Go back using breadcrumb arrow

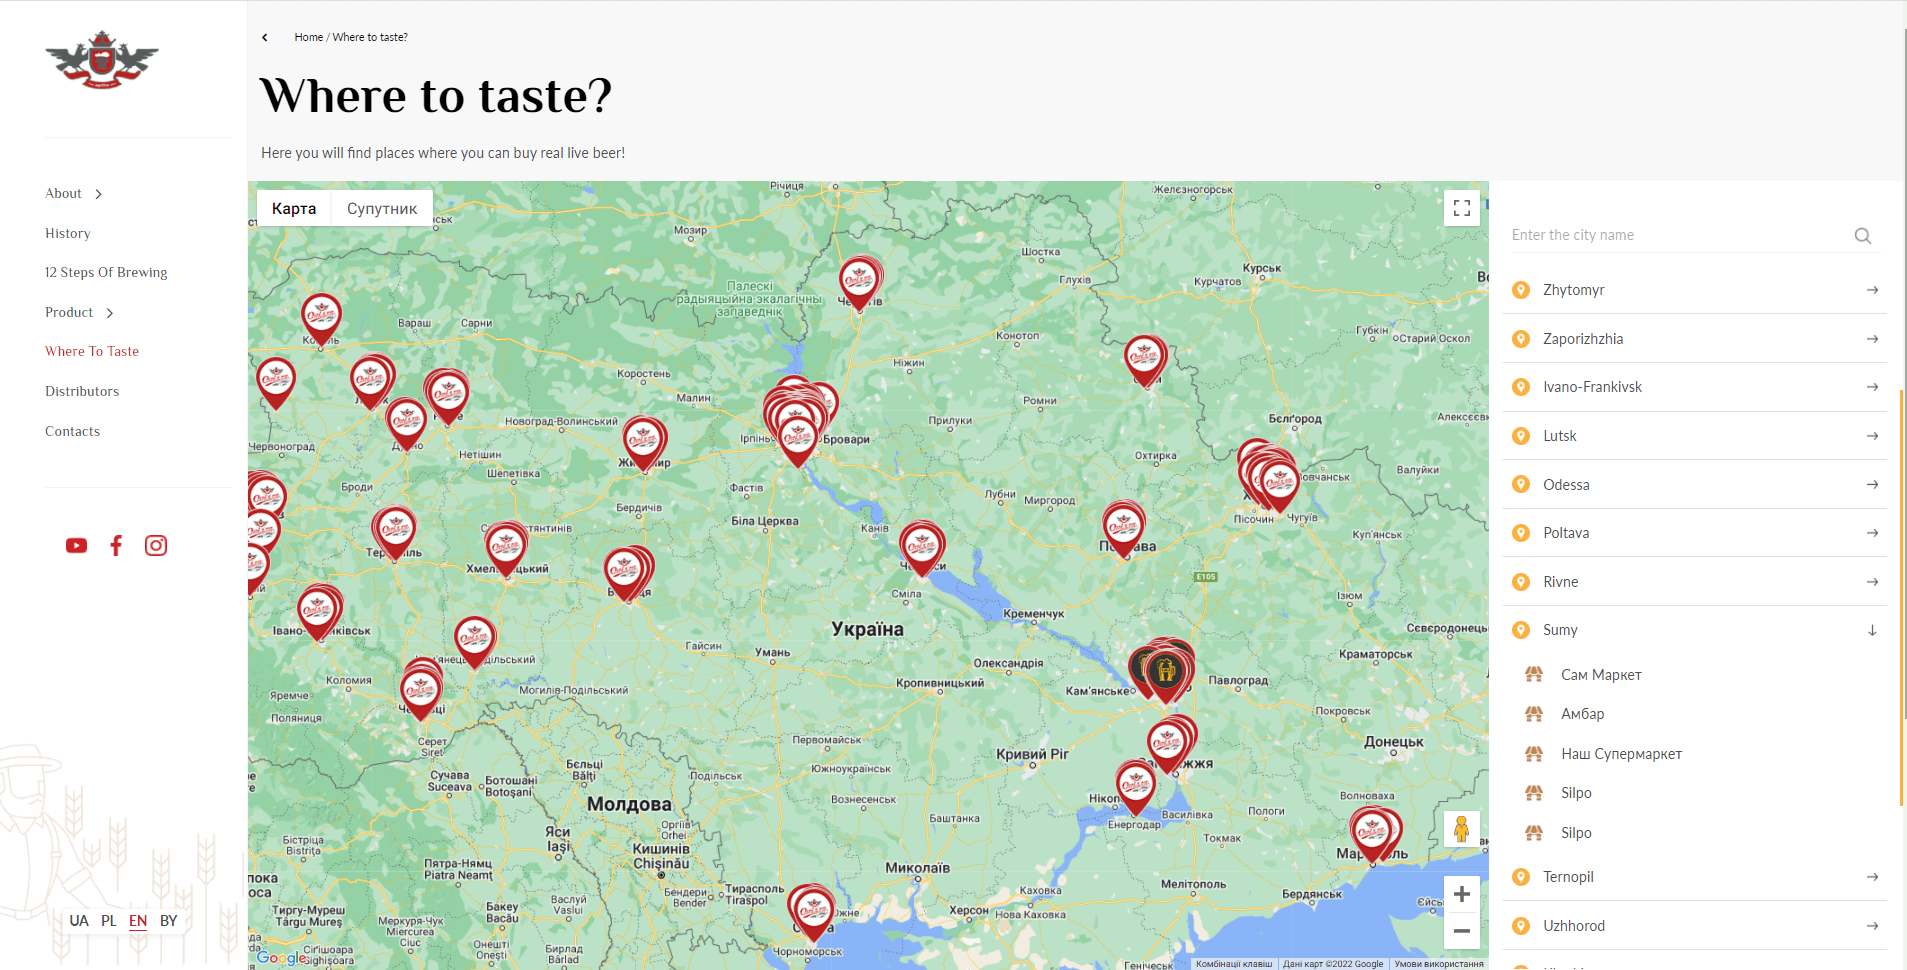click(265, 37)
